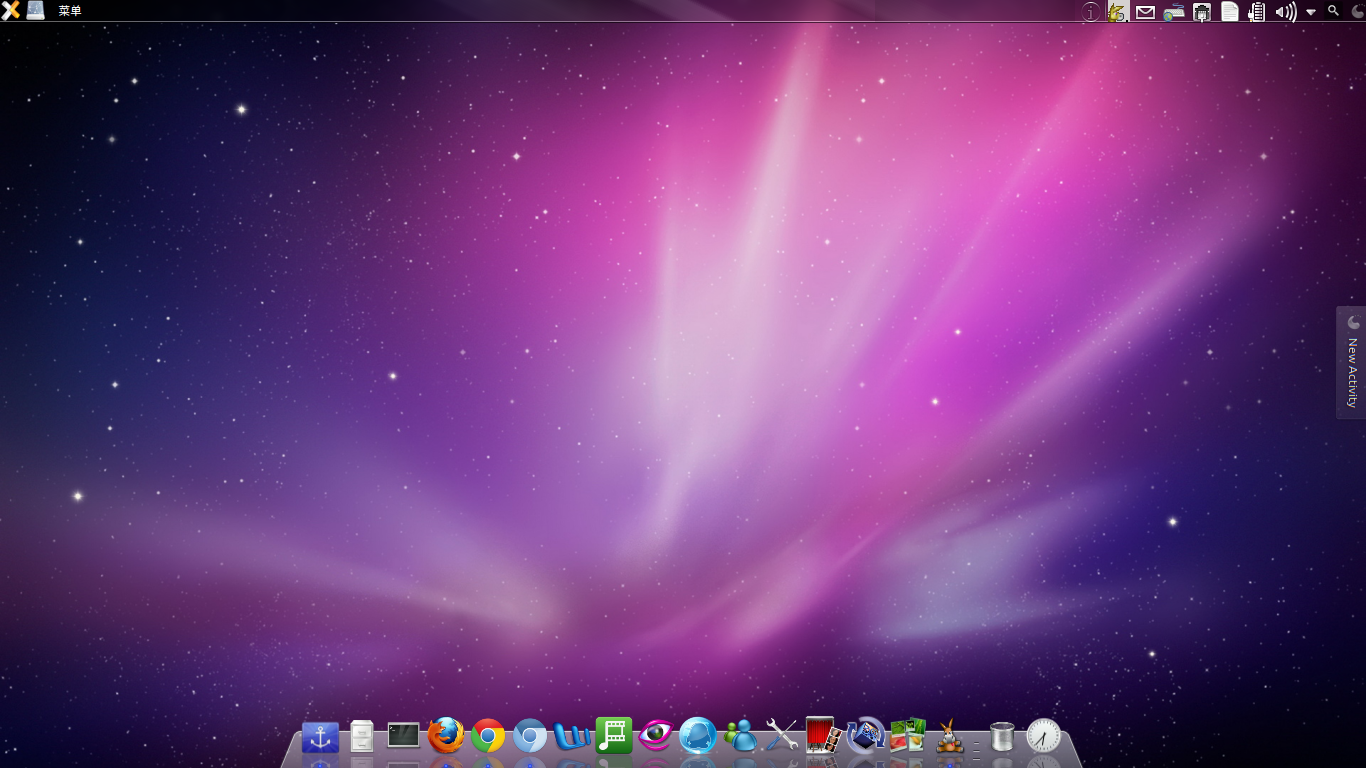Click the analog clock in the dock
The width and height of the screenshot is (1366, 768).
tap(1043, 736)
